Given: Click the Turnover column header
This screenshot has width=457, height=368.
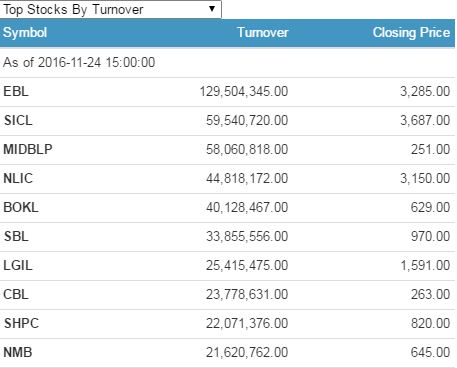Looking at the screenshot, I should coord(263,33).
